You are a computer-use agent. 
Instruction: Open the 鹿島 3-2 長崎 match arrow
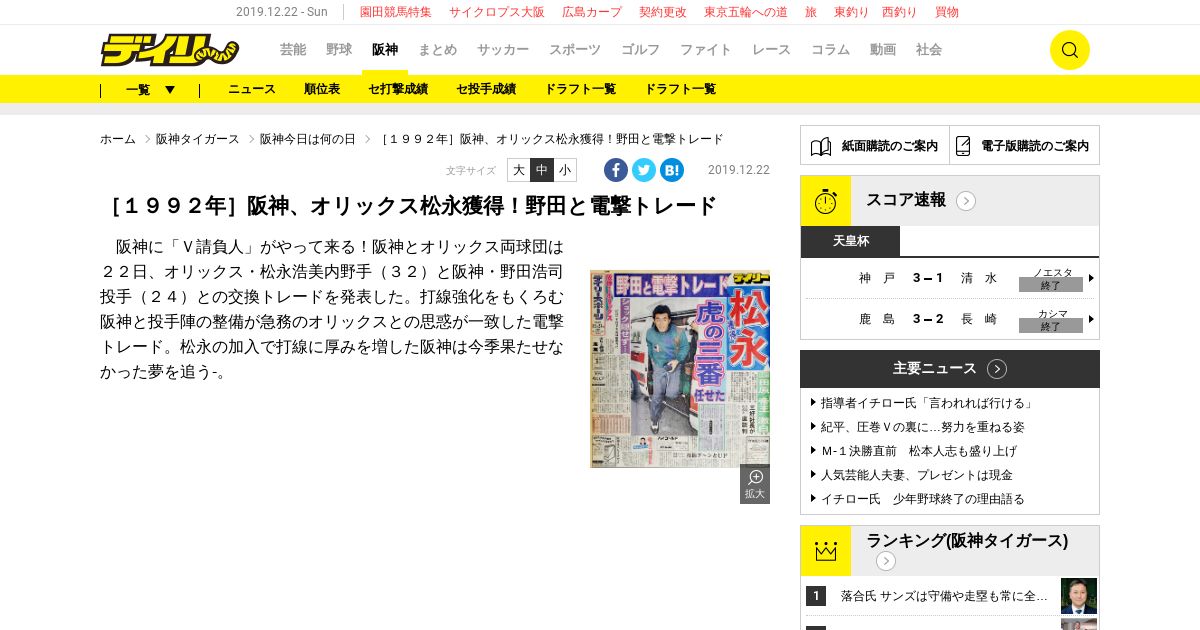[1091, 319]
